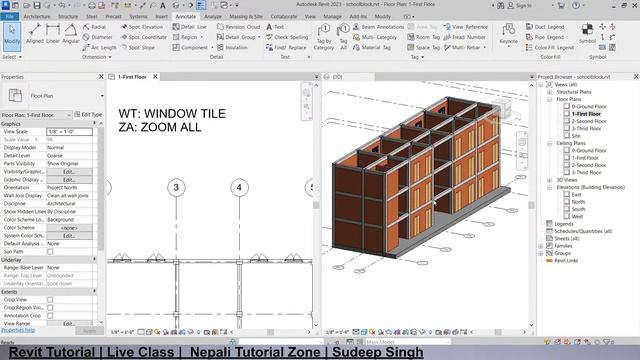
Task: Click System Color Schemes Edit button
Action: 69,236
